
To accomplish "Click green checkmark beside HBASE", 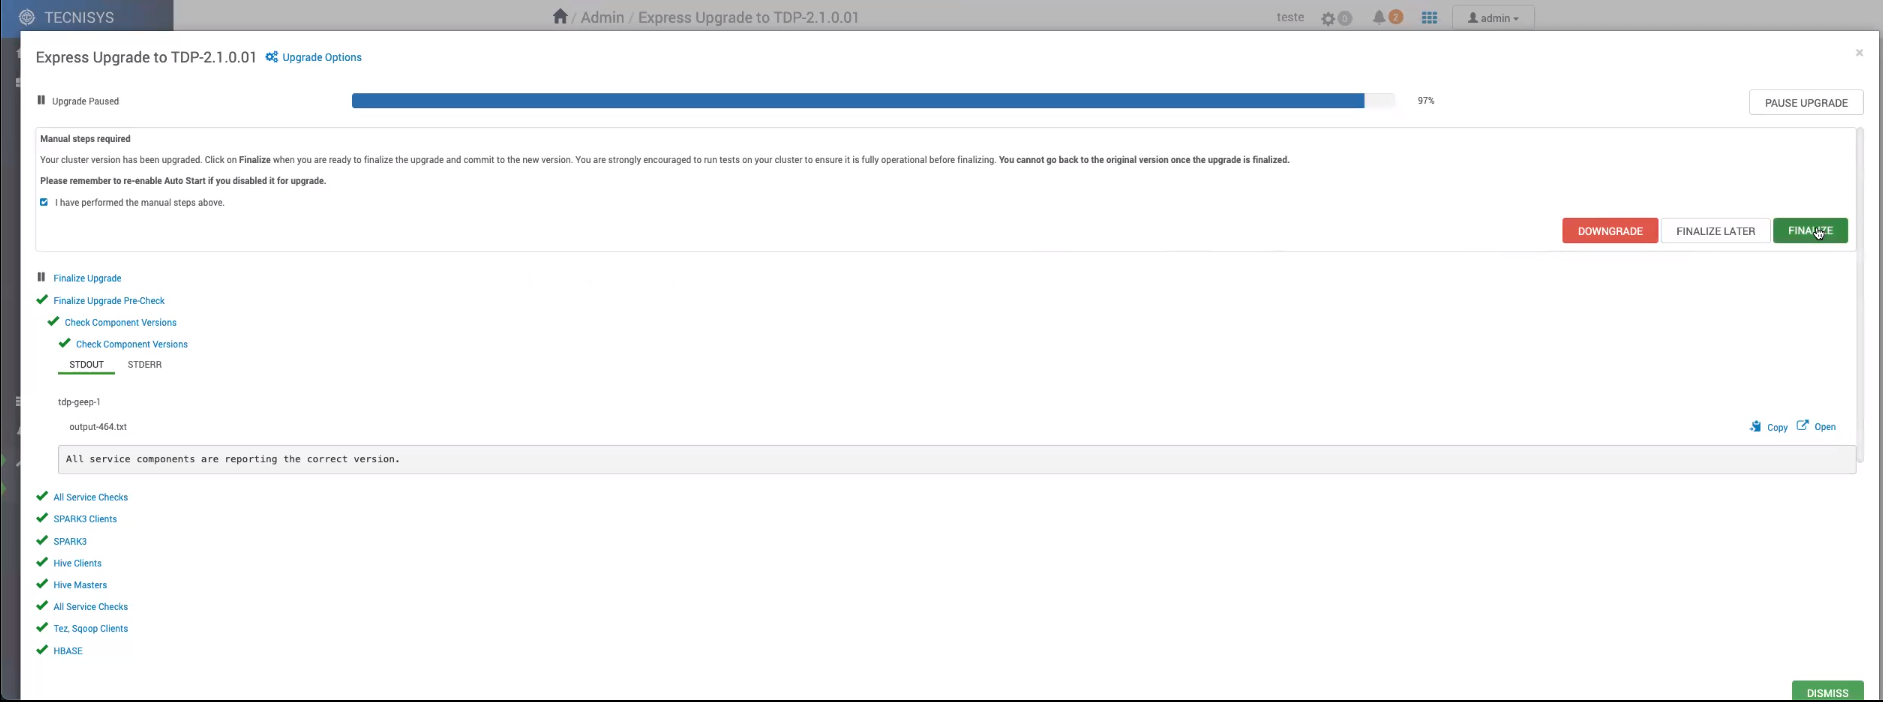I will pos(42,650).
